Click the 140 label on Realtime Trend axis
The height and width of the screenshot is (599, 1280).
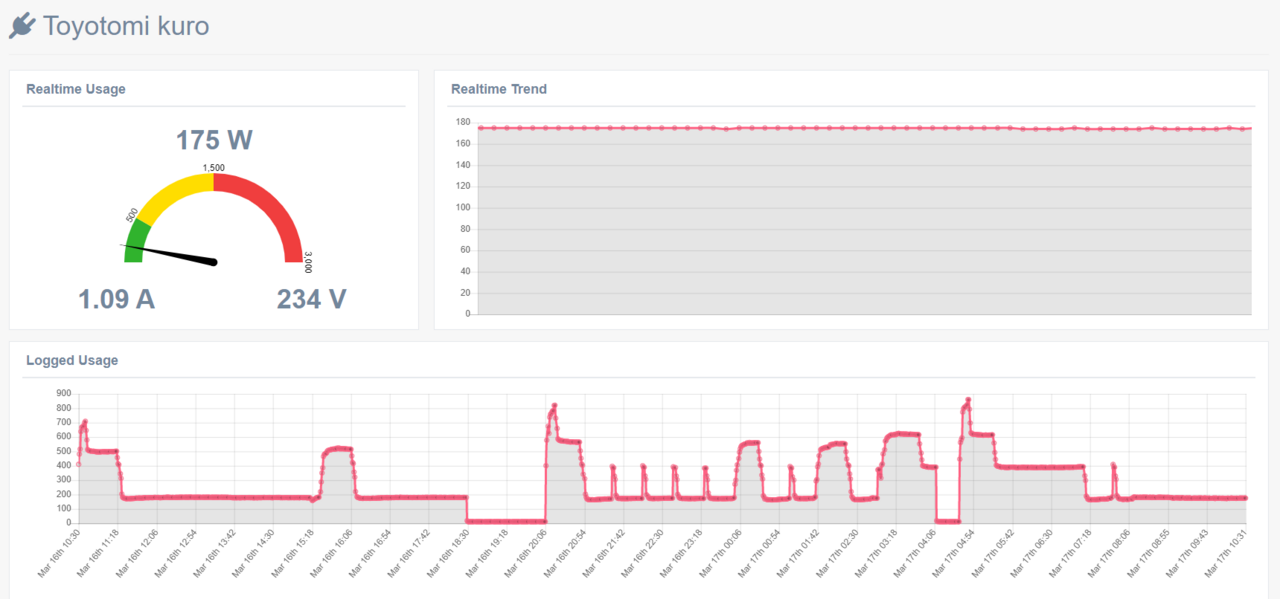[463, 165]
